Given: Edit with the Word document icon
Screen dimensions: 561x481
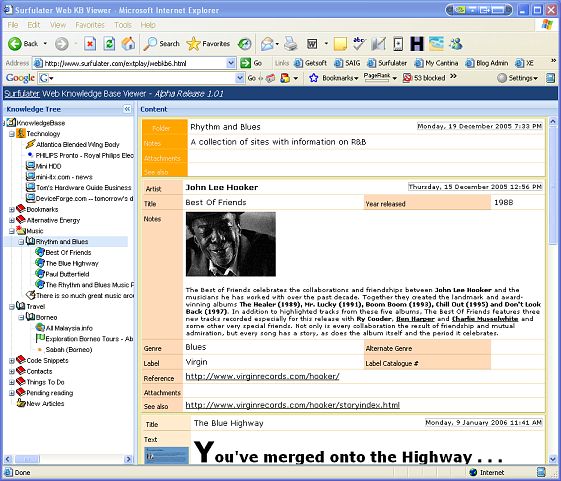Looking at the screenshot, I should pyautogui.click(x=312, y=44).
